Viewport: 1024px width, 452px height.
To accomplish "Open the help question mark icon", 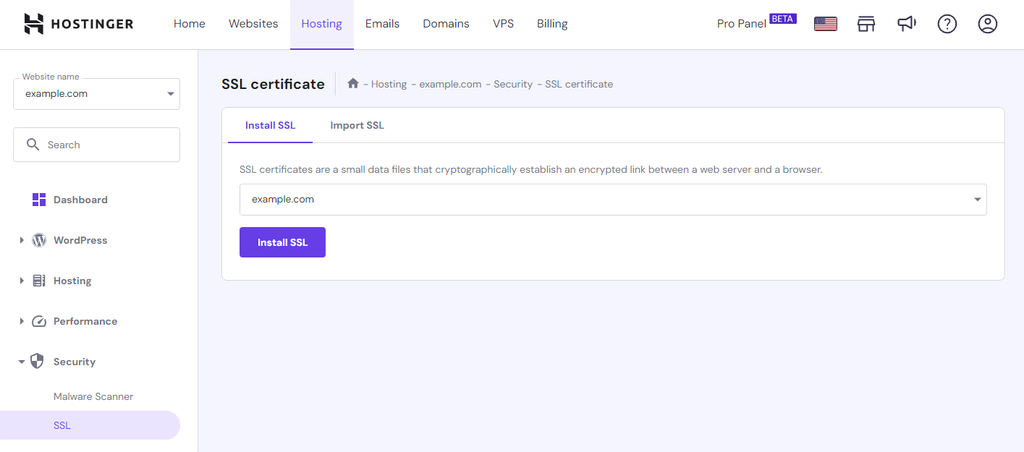I will [x=947, y=24].
